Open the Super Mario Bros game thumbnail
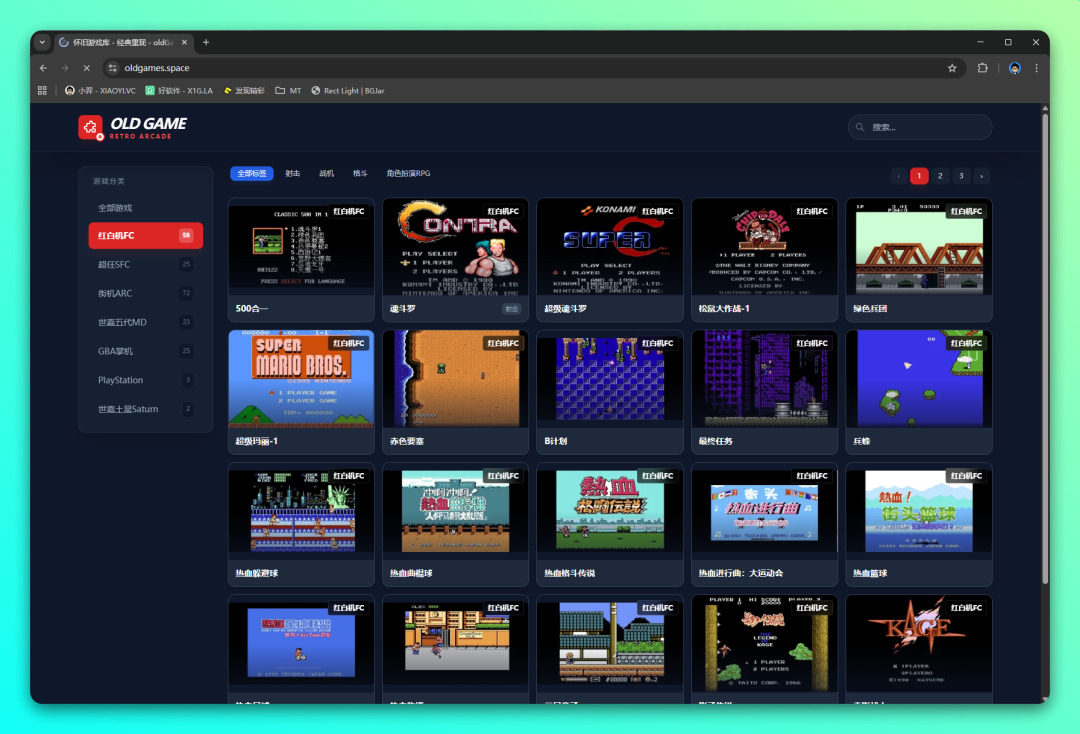This screenshot has height=734, width=1080. pyautogui.click(x=301, y=379)
